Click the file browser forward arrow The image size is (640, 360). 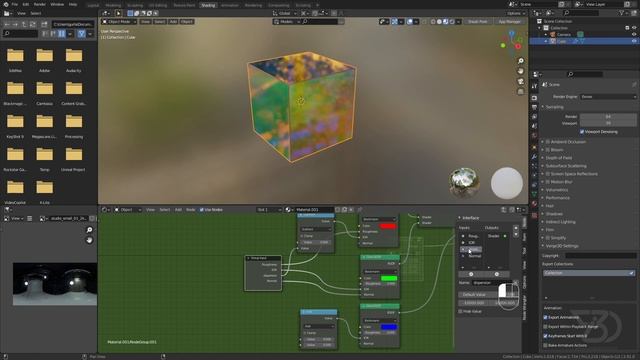(15, 24)
